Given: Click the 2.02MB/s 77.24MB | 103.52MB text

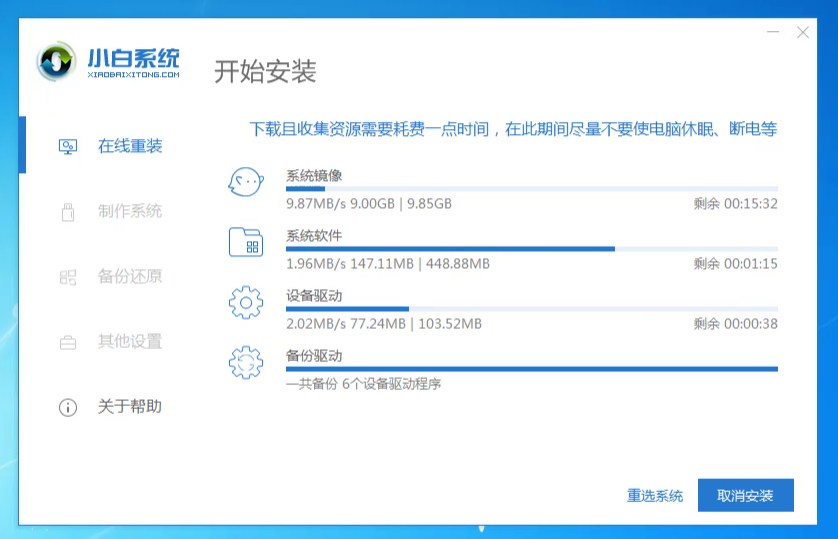Looking at the screenshot, I should click(x=384, y=324).
